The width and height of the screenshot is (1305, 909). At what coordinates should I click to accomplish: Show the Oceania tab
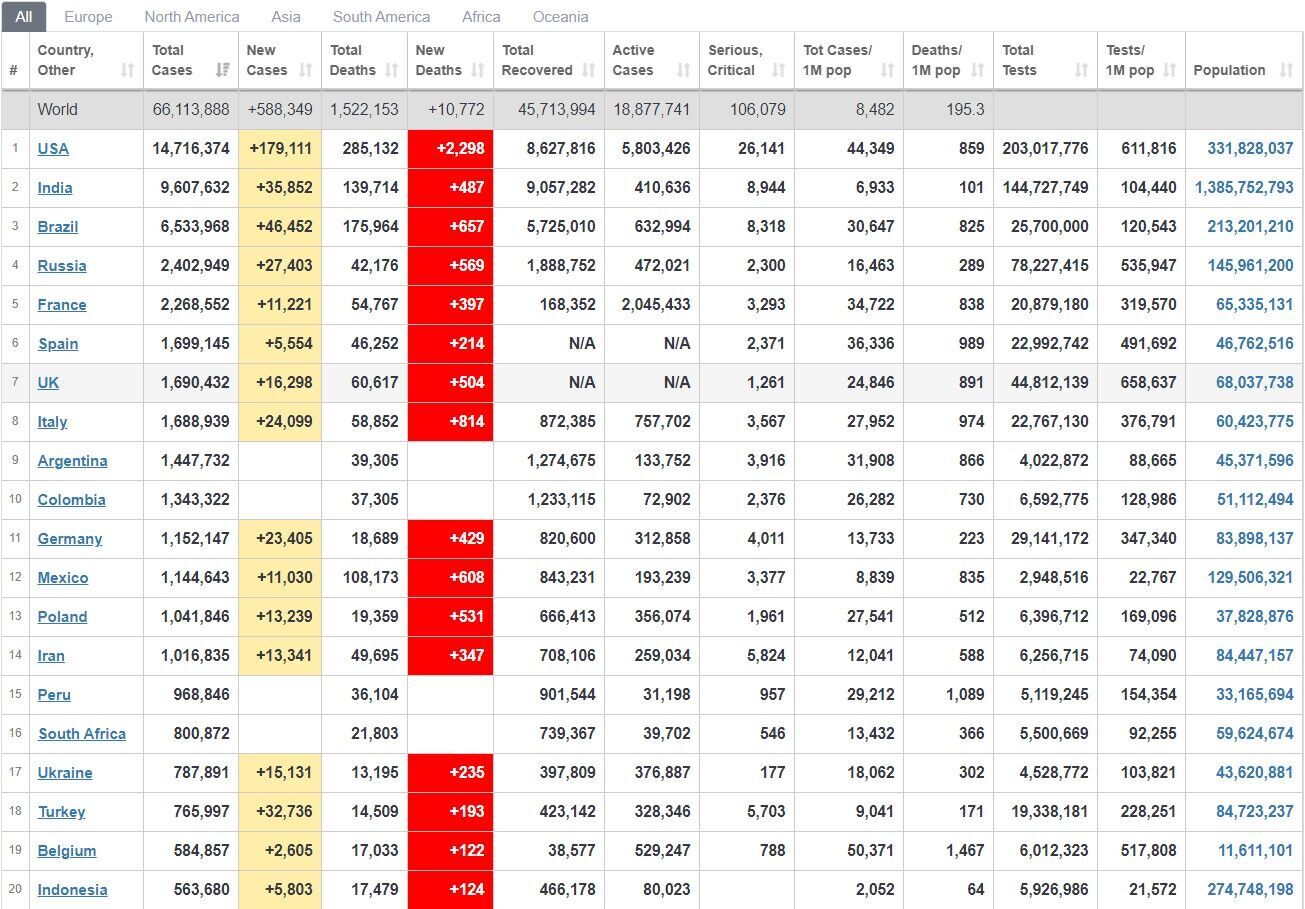pos(560,17)
